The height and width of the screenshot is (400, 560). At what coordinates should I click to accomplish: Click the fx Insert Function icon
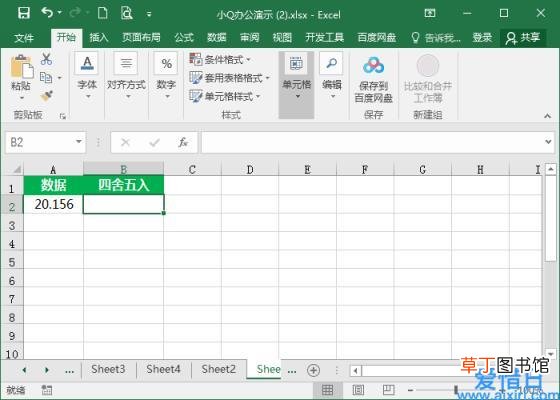click(x=183, y=142)
